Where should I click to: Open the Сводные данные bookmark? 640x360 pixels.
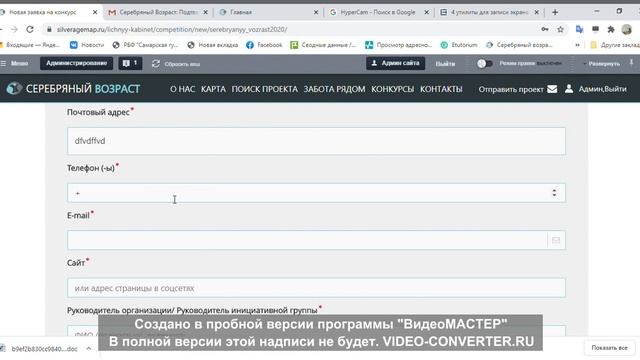click(323, 45)
